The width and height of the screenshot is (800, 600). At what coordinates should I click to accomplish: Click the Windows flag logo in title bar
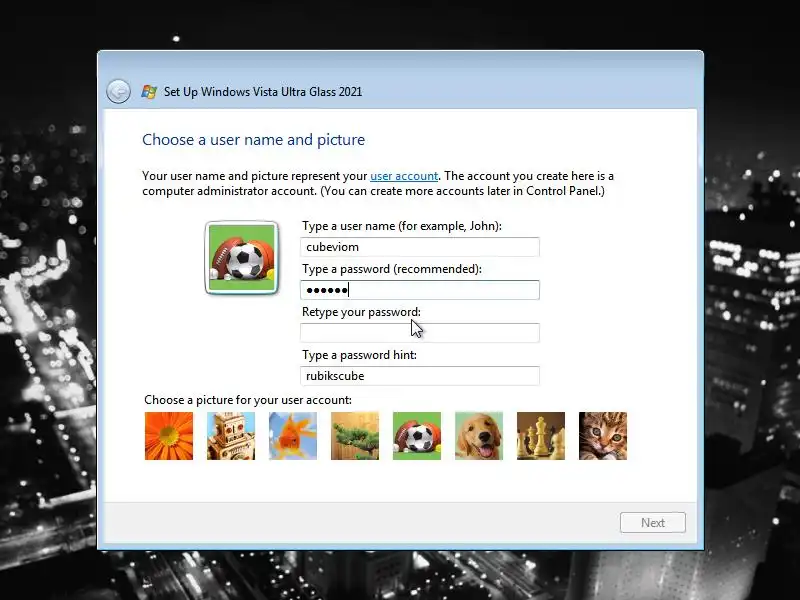(149, 92)
